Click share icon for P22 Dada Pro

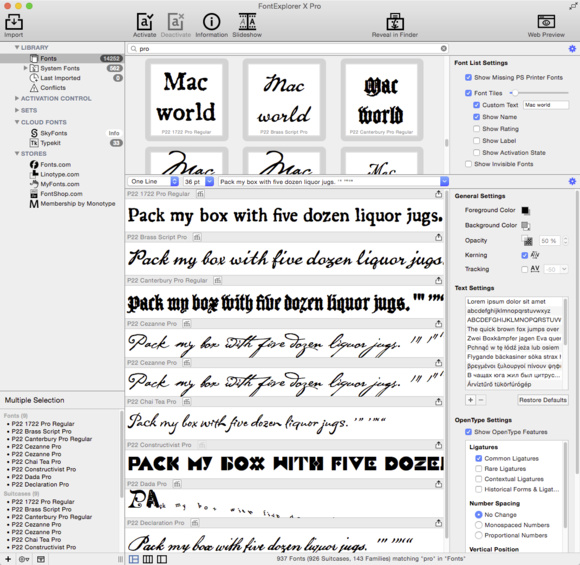(x=438, y=484)
